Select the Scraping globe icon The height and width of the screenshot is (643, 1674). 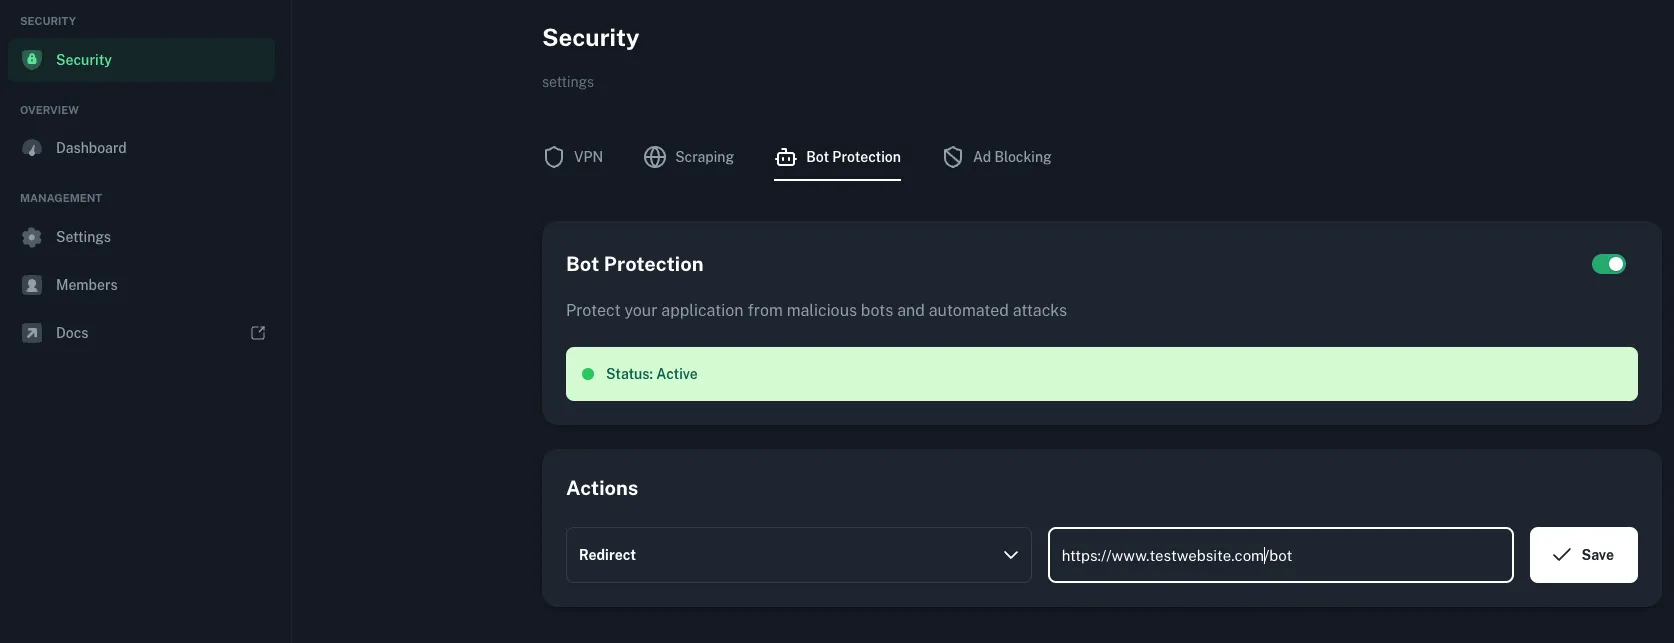pos(655,157)
